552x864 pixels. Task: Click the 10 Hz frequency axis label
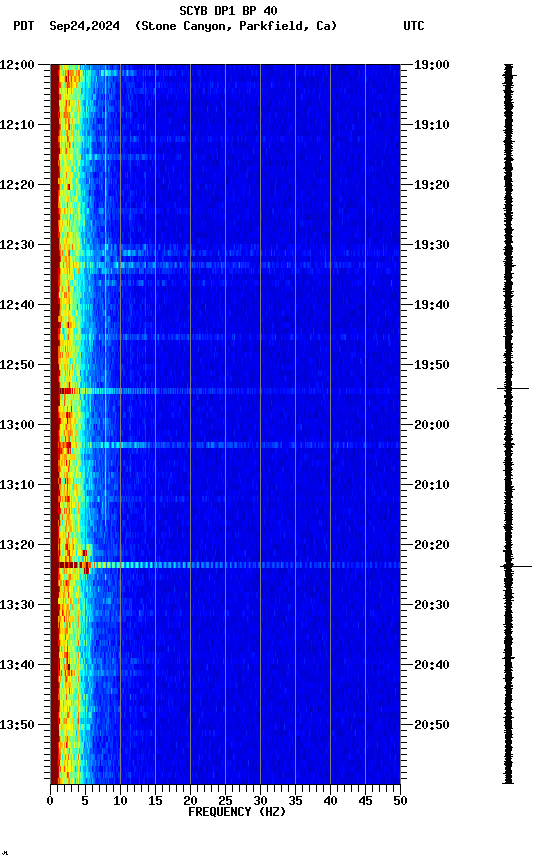coord(120,802)
